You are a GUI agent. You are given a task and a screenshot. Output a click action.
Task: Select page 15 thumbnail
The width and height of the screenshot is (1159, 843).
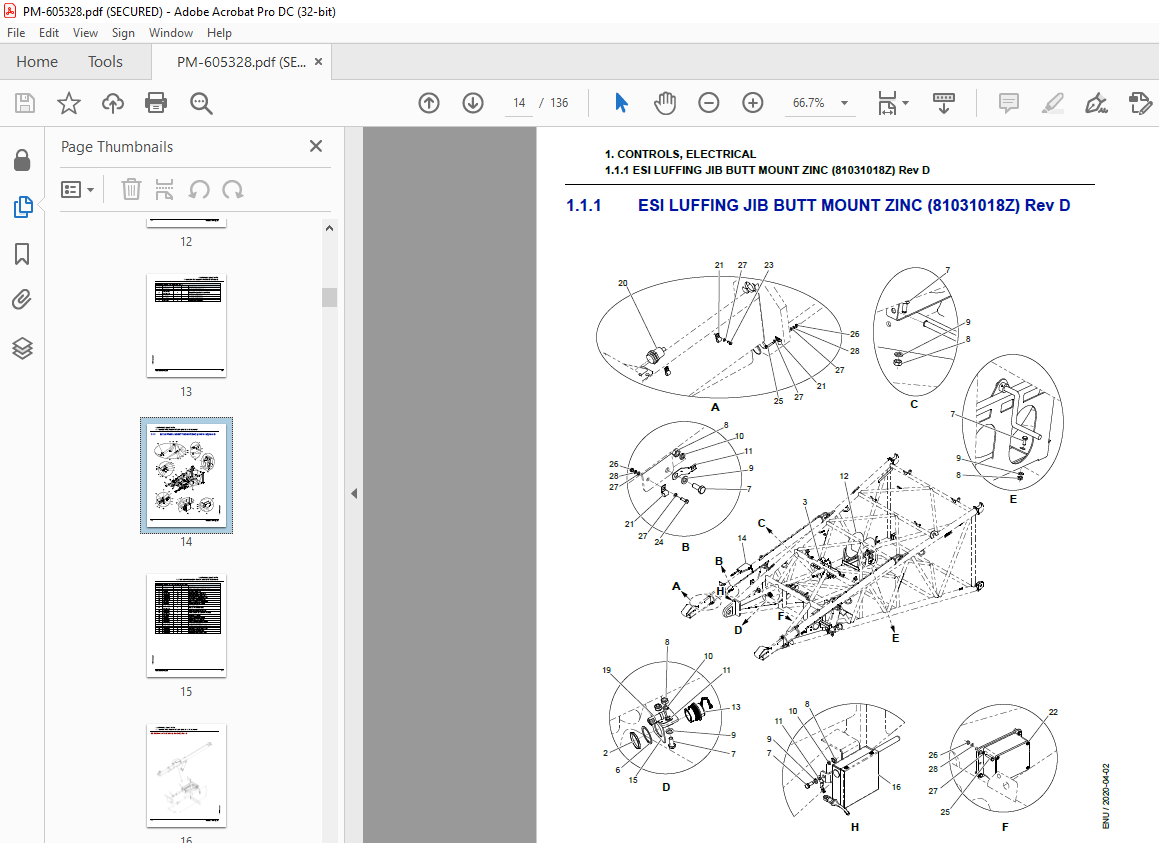point(186,626)
